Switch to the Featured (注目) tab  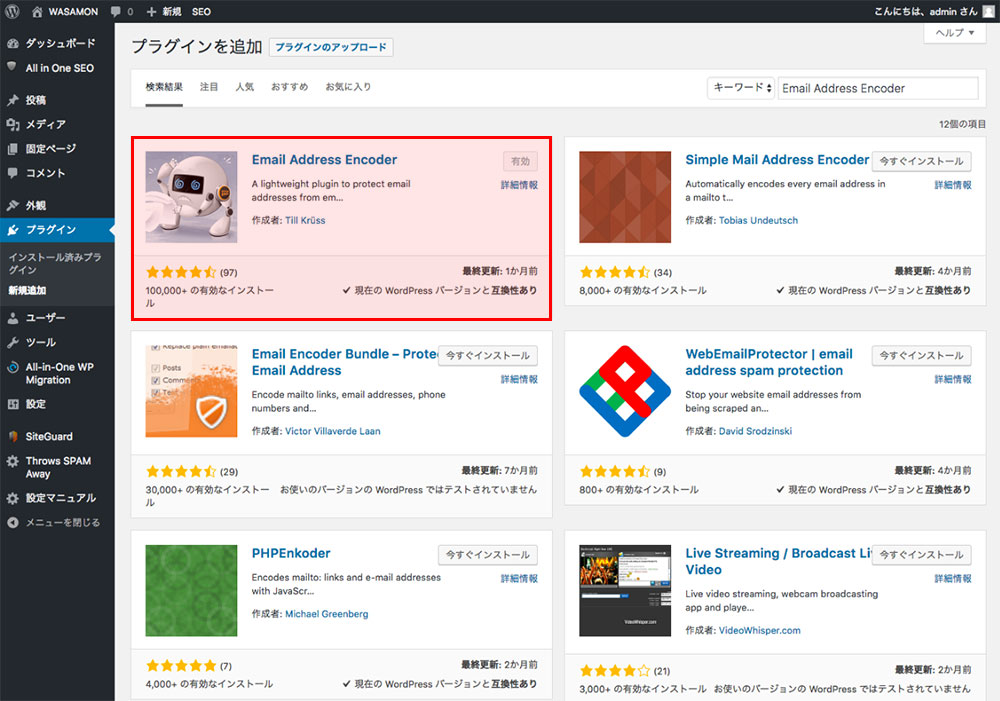(x=209, y=87)
